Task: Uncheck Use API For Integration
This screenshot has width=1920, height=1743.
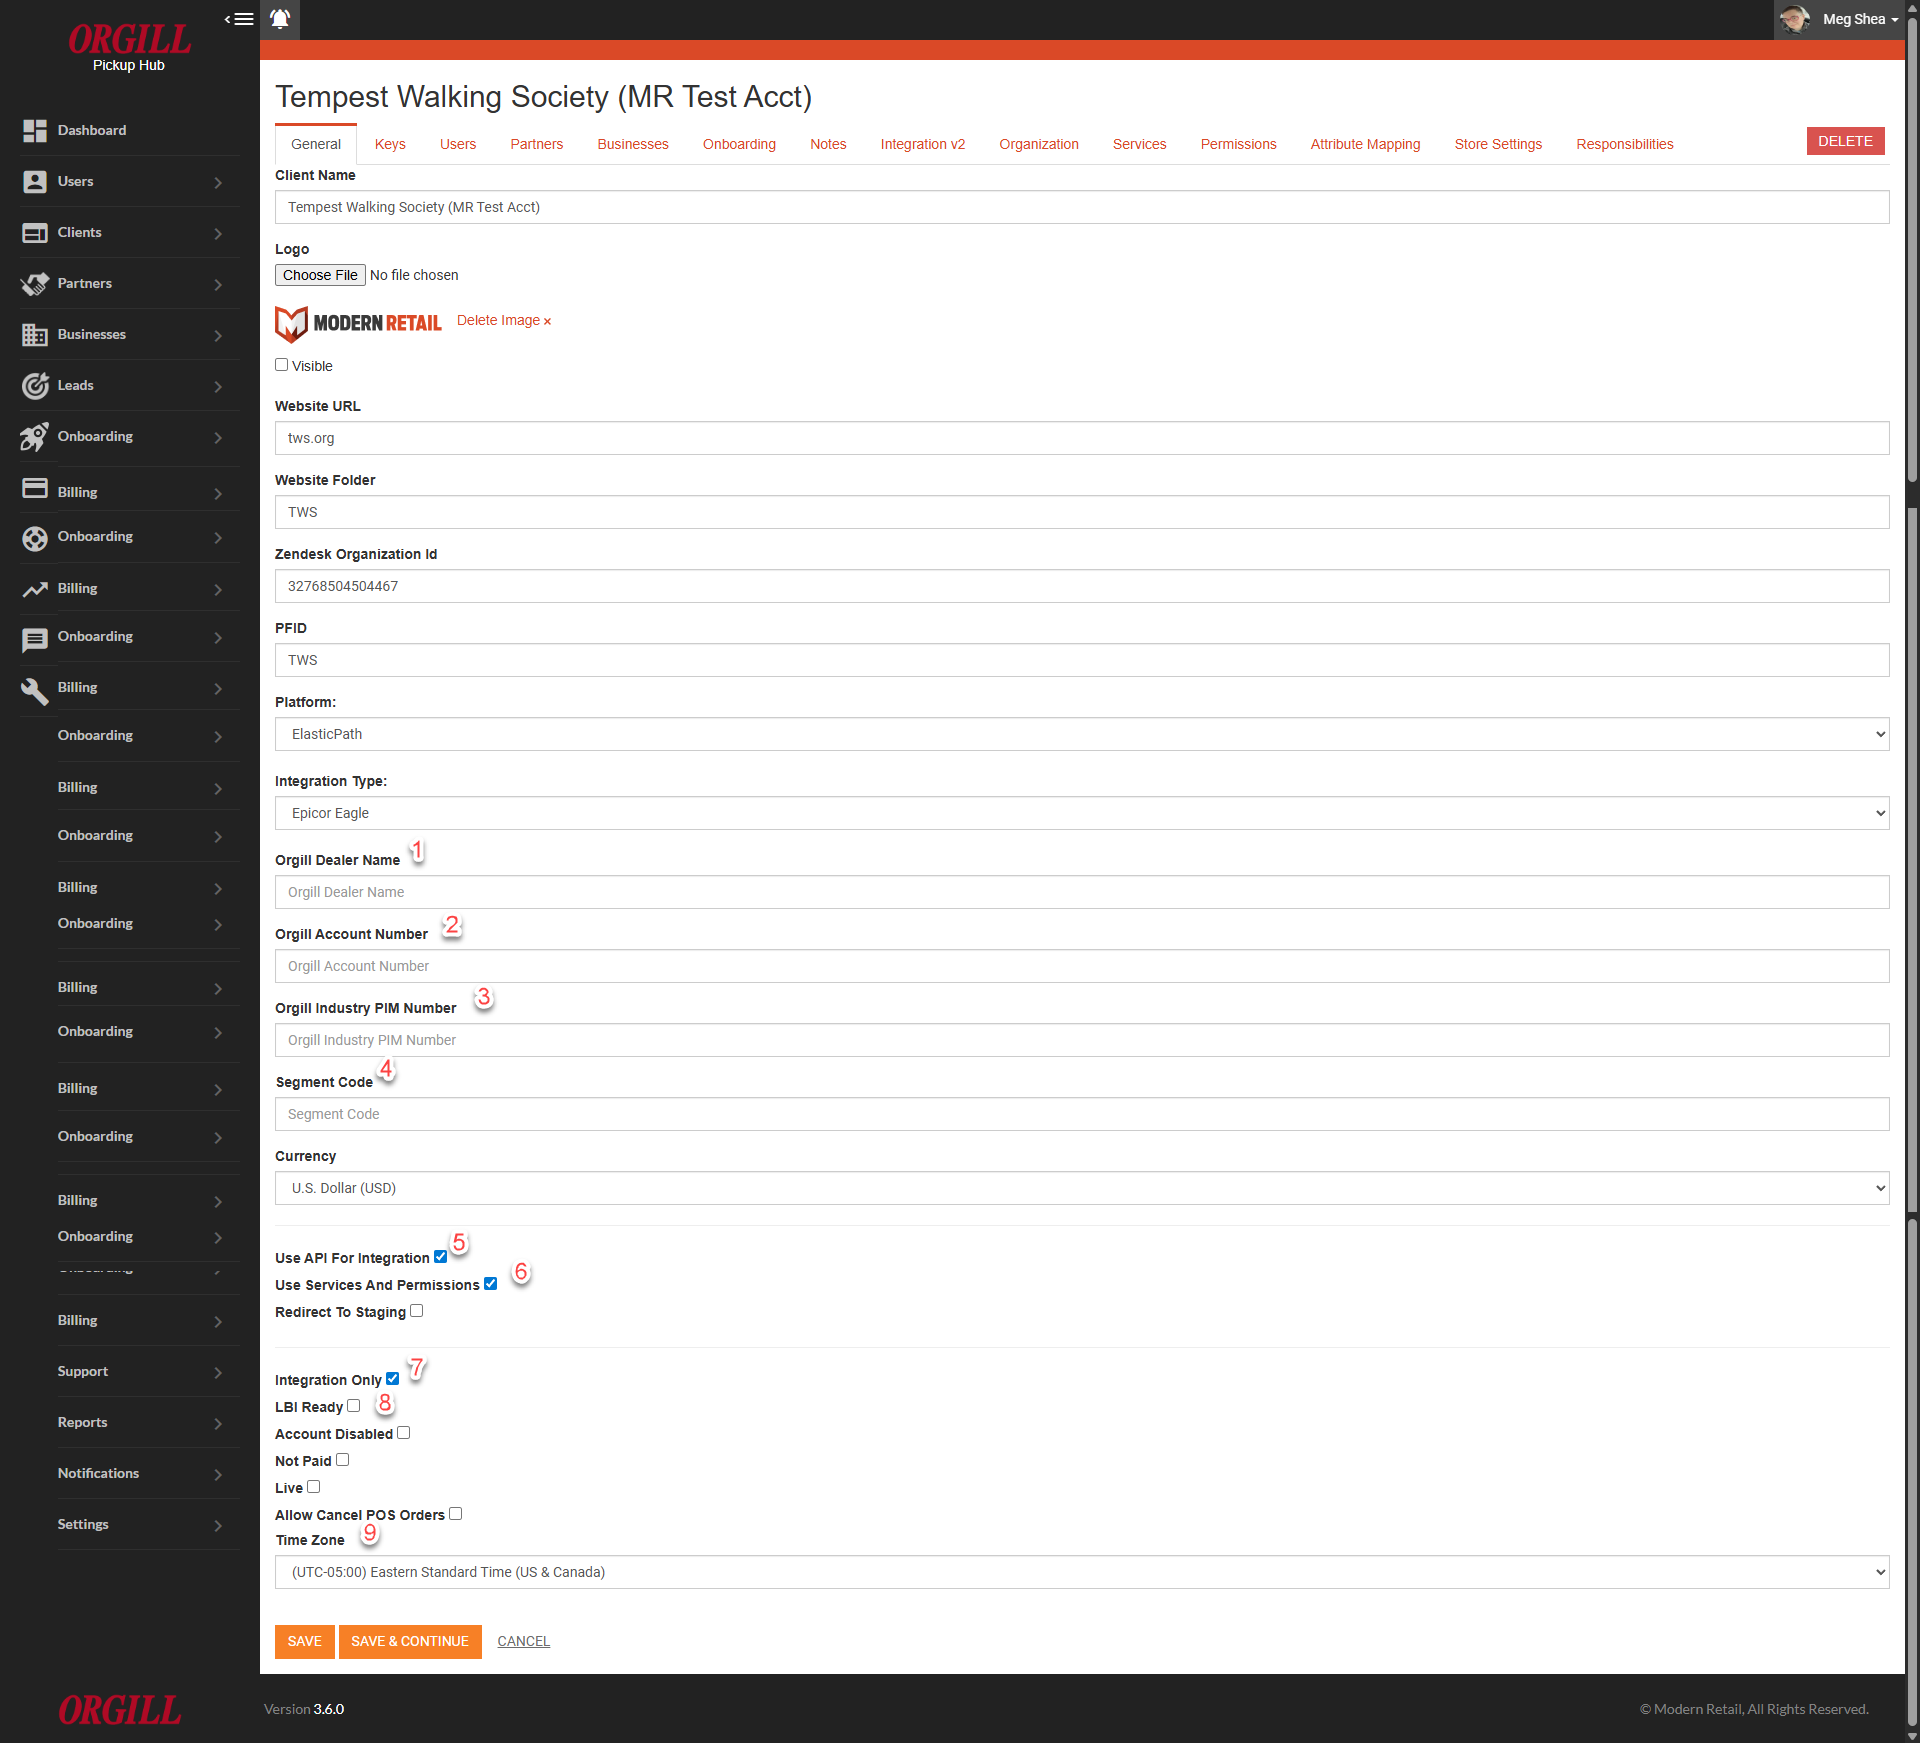Action: pos(440,1257)
